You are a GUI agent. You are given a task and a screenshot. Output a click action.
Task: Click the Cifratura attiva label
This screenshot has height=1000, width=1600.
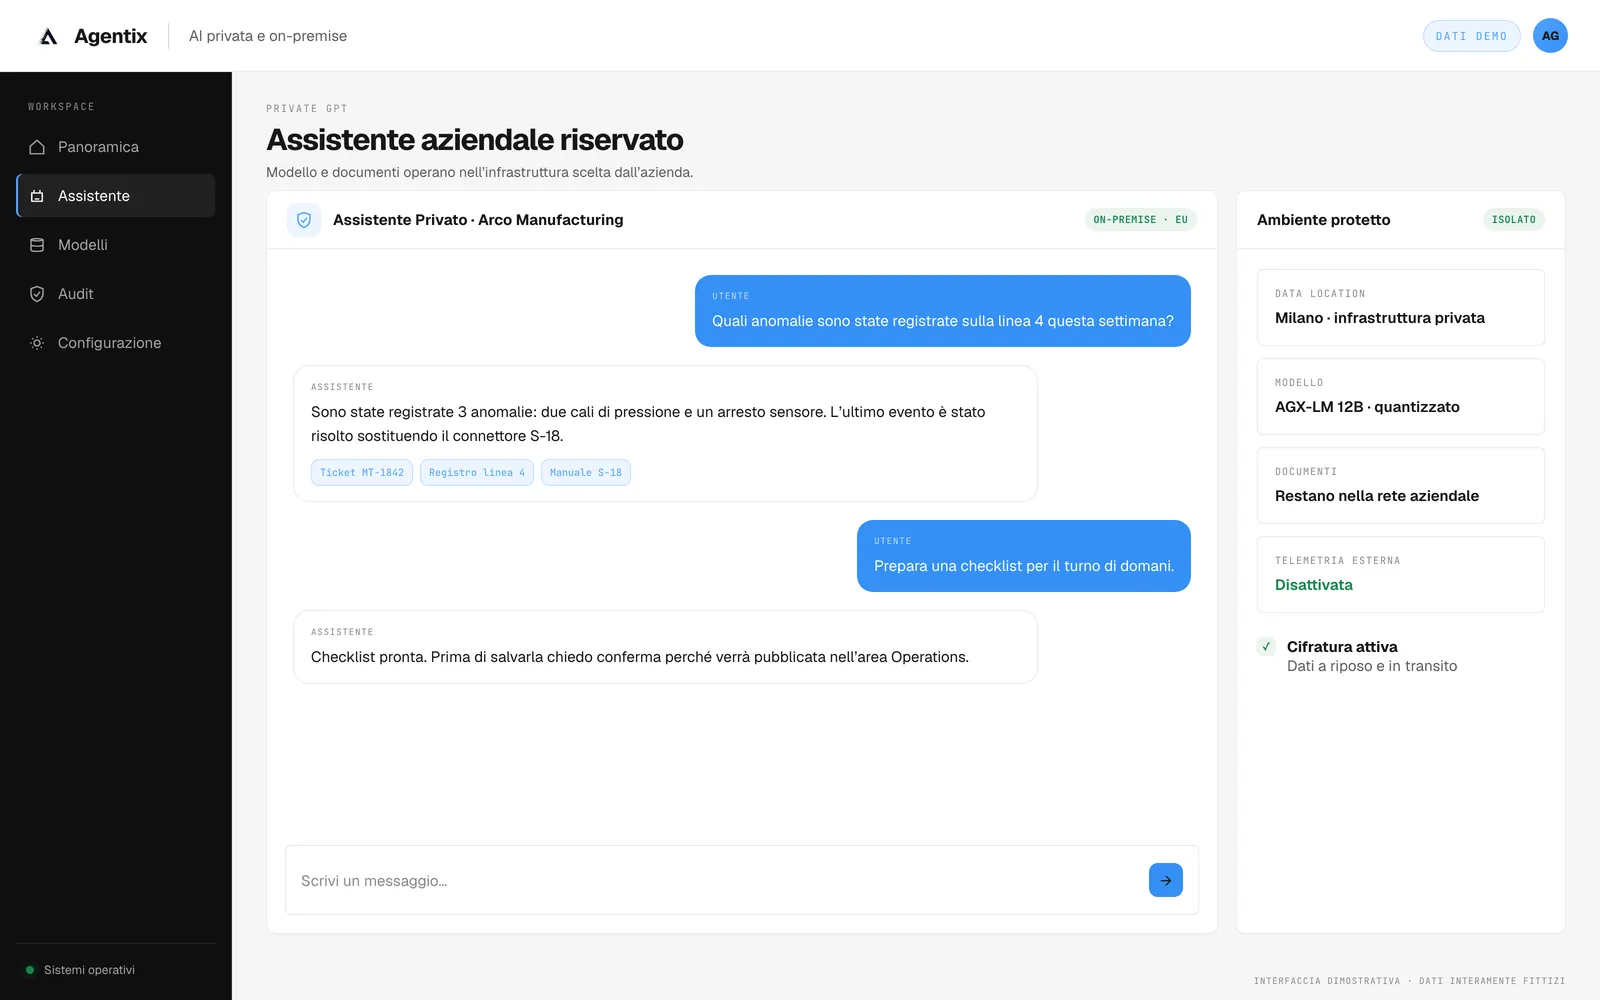point(1342,647)
